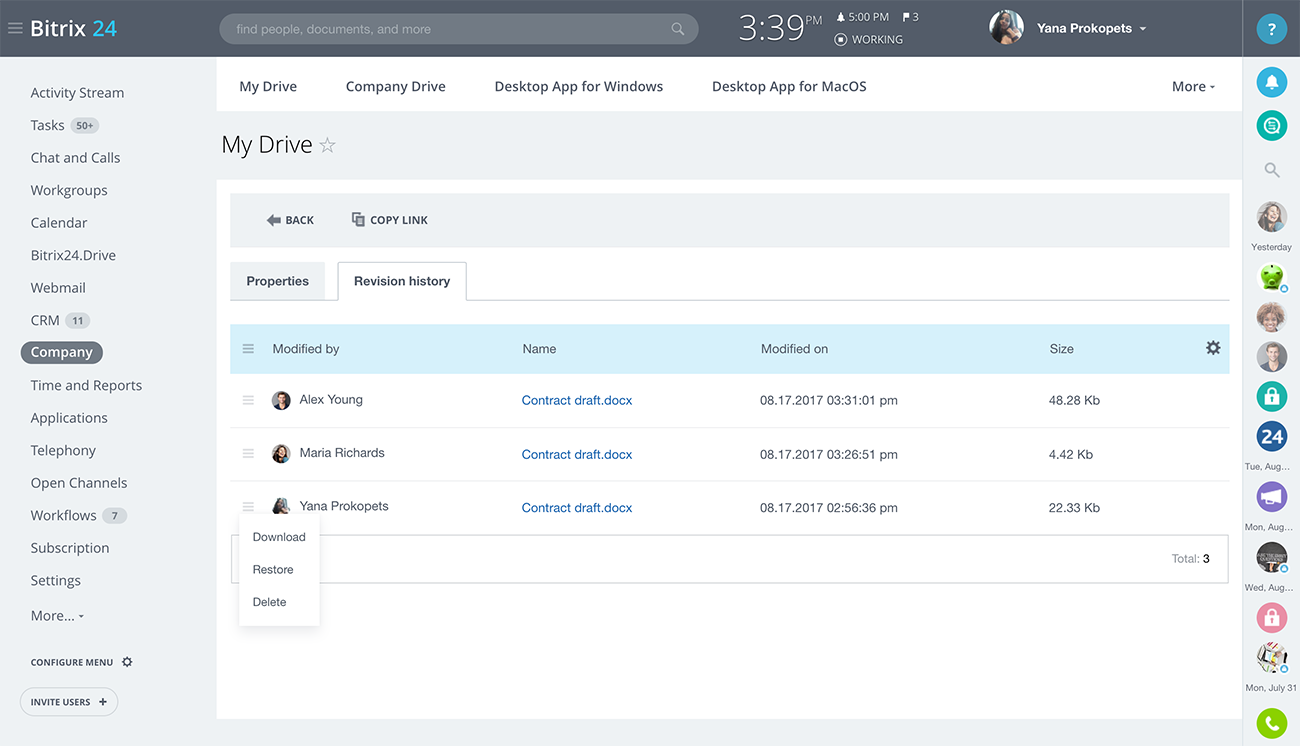The height and width of the screenshot is (746, 1300).
Task: Open row menu for Alex Young revision
Action: point(248,400)
